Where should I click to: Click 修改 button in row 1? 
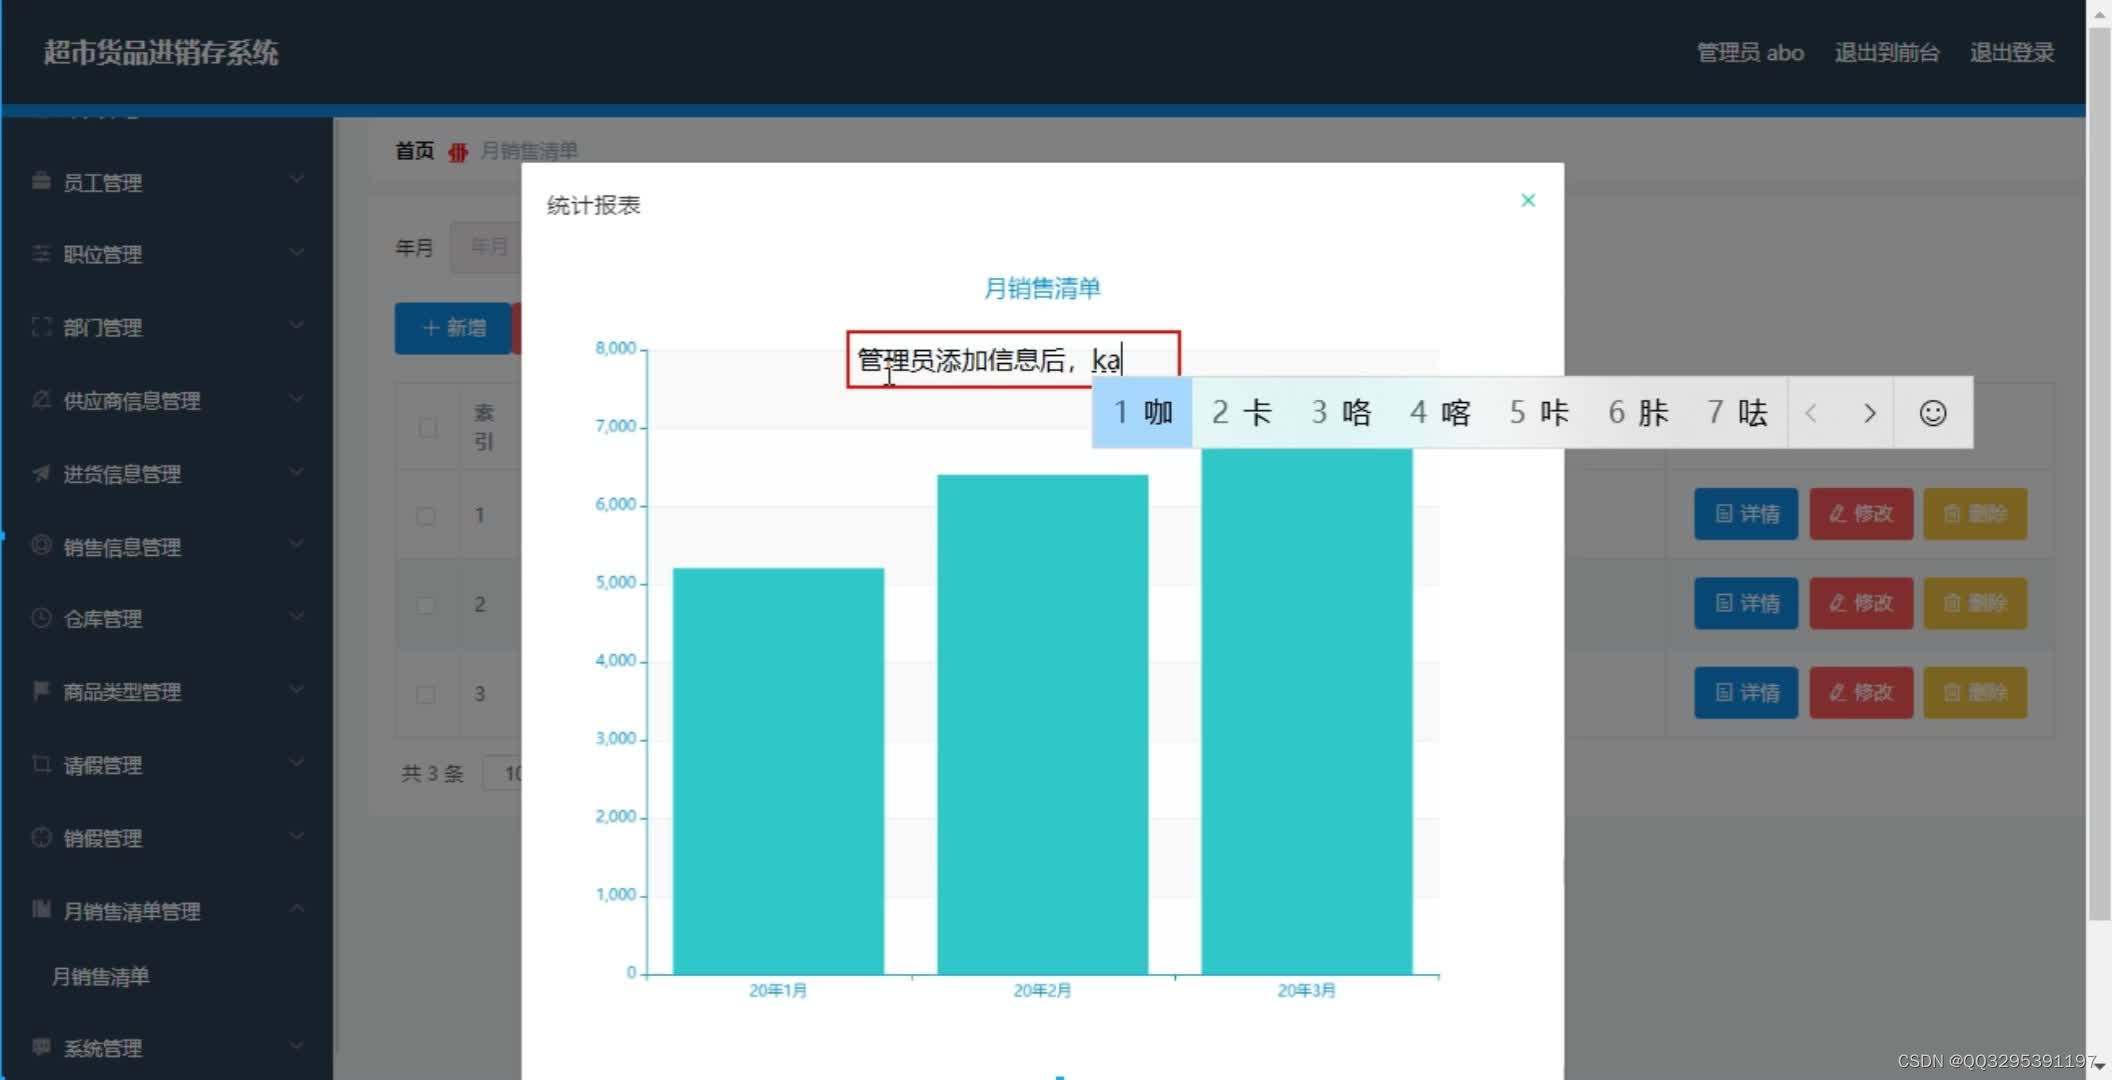(1861, 514)
